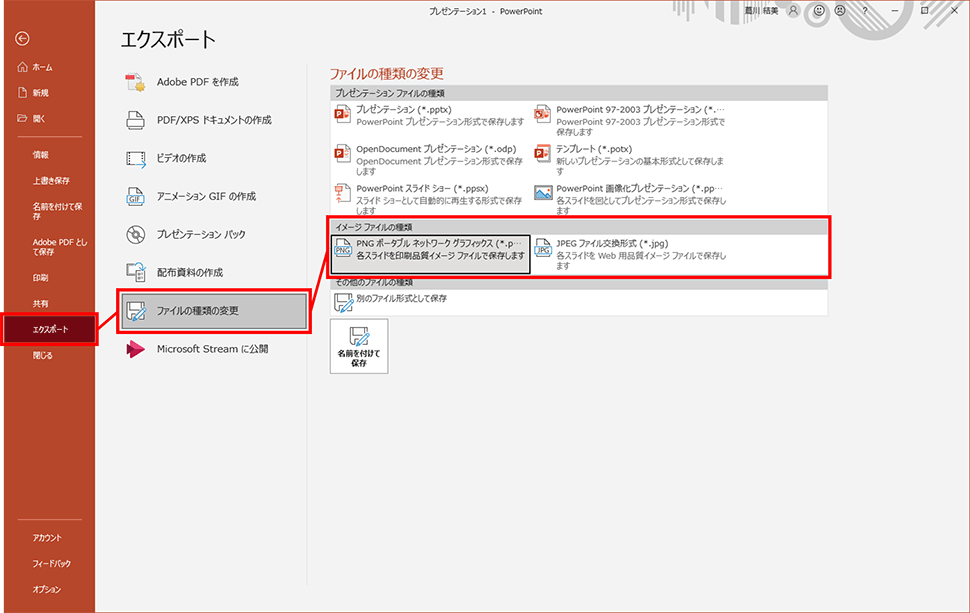Screen dimensions: 970x613
Task: Click the user account icon in title bar
Action: click(793, 11)
